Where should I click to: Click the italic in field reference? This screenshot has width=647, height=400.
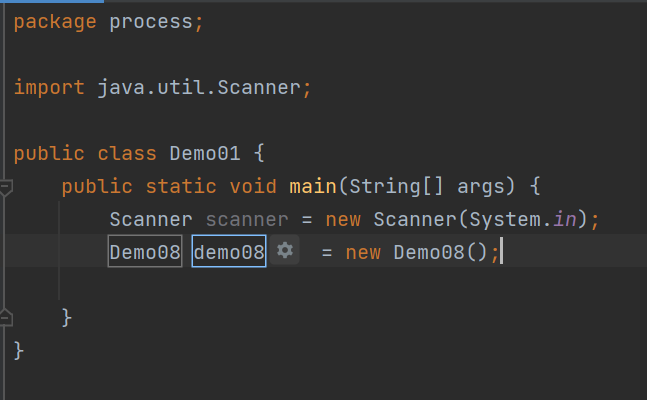point(565,219)
